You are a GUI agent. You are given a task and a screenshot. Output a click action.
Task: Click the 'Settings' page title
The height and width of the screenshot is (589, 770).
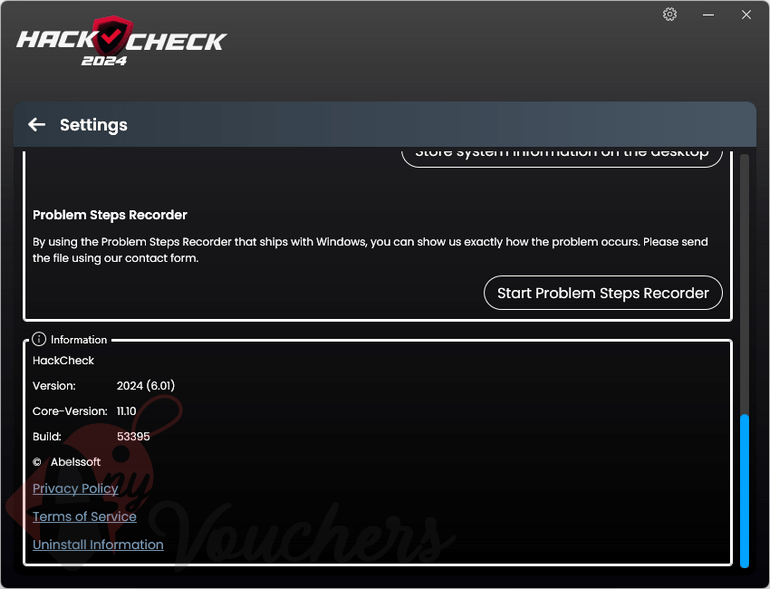[93, 125]
